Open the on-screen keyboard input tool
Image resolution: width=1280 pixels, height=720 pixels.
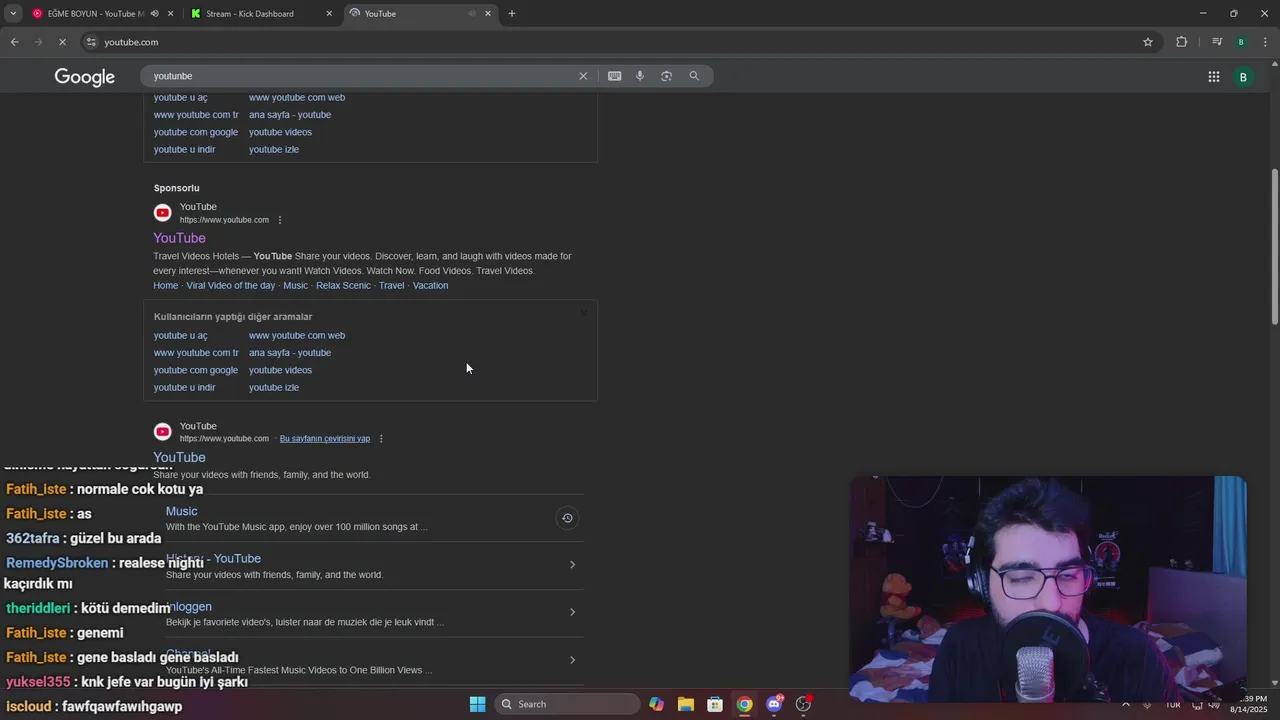click(614, 76)
